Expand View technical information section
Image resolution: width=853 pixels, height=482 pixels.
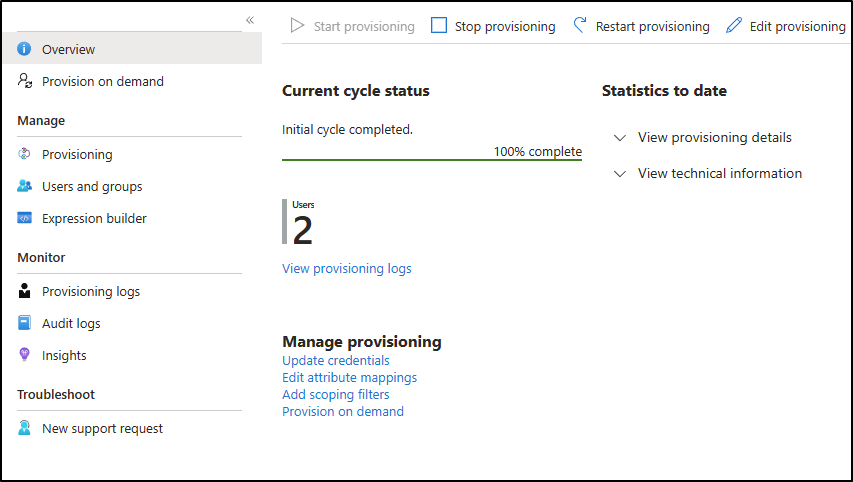620,173
